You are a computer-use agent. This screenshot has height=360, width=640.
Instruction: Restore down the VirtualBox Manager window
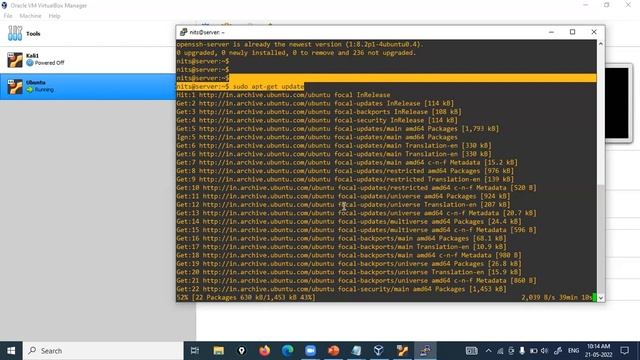[x=607, y=5]
